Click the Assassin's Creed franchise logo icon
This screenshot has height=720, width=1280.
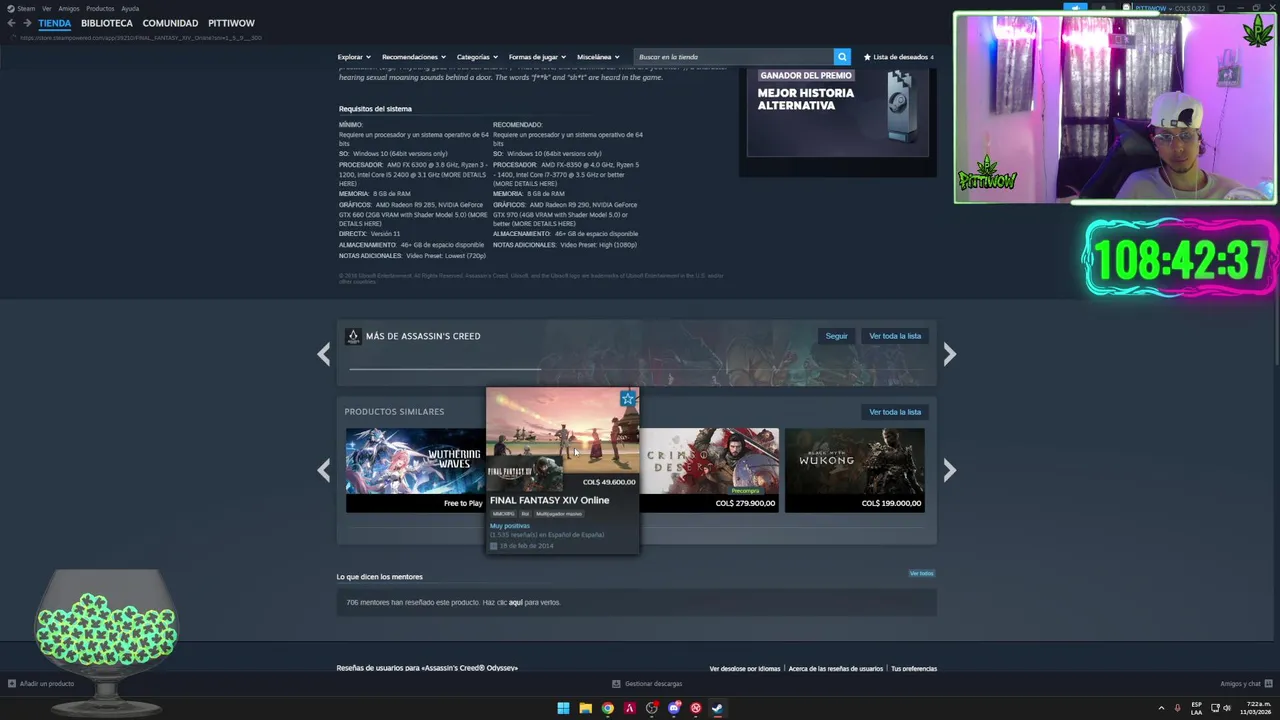[353, 336]
